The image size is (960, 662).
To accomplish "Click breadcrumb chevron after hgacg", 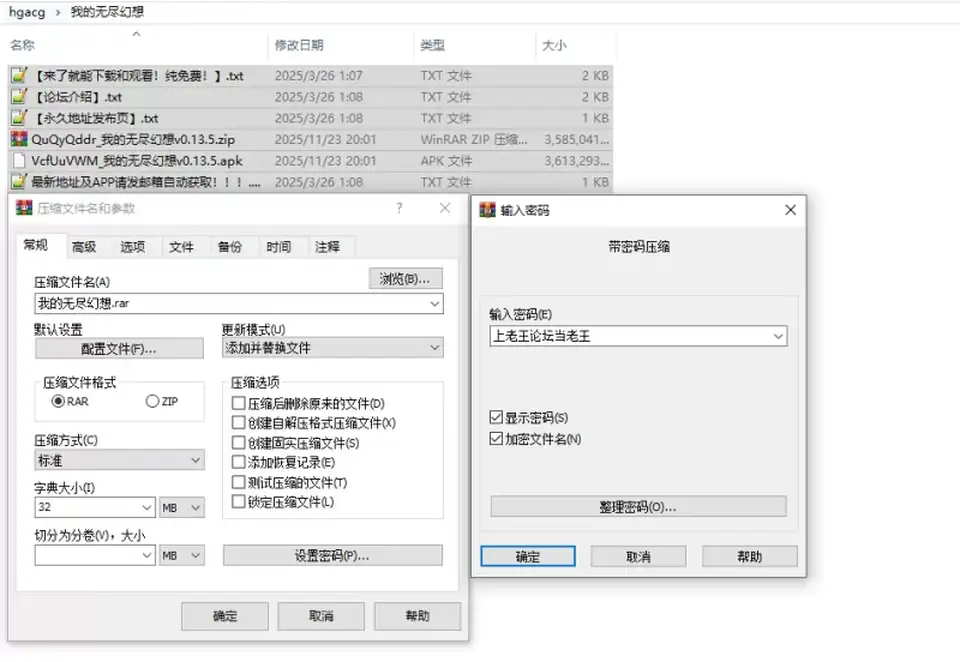I will (x=58, y=12).
